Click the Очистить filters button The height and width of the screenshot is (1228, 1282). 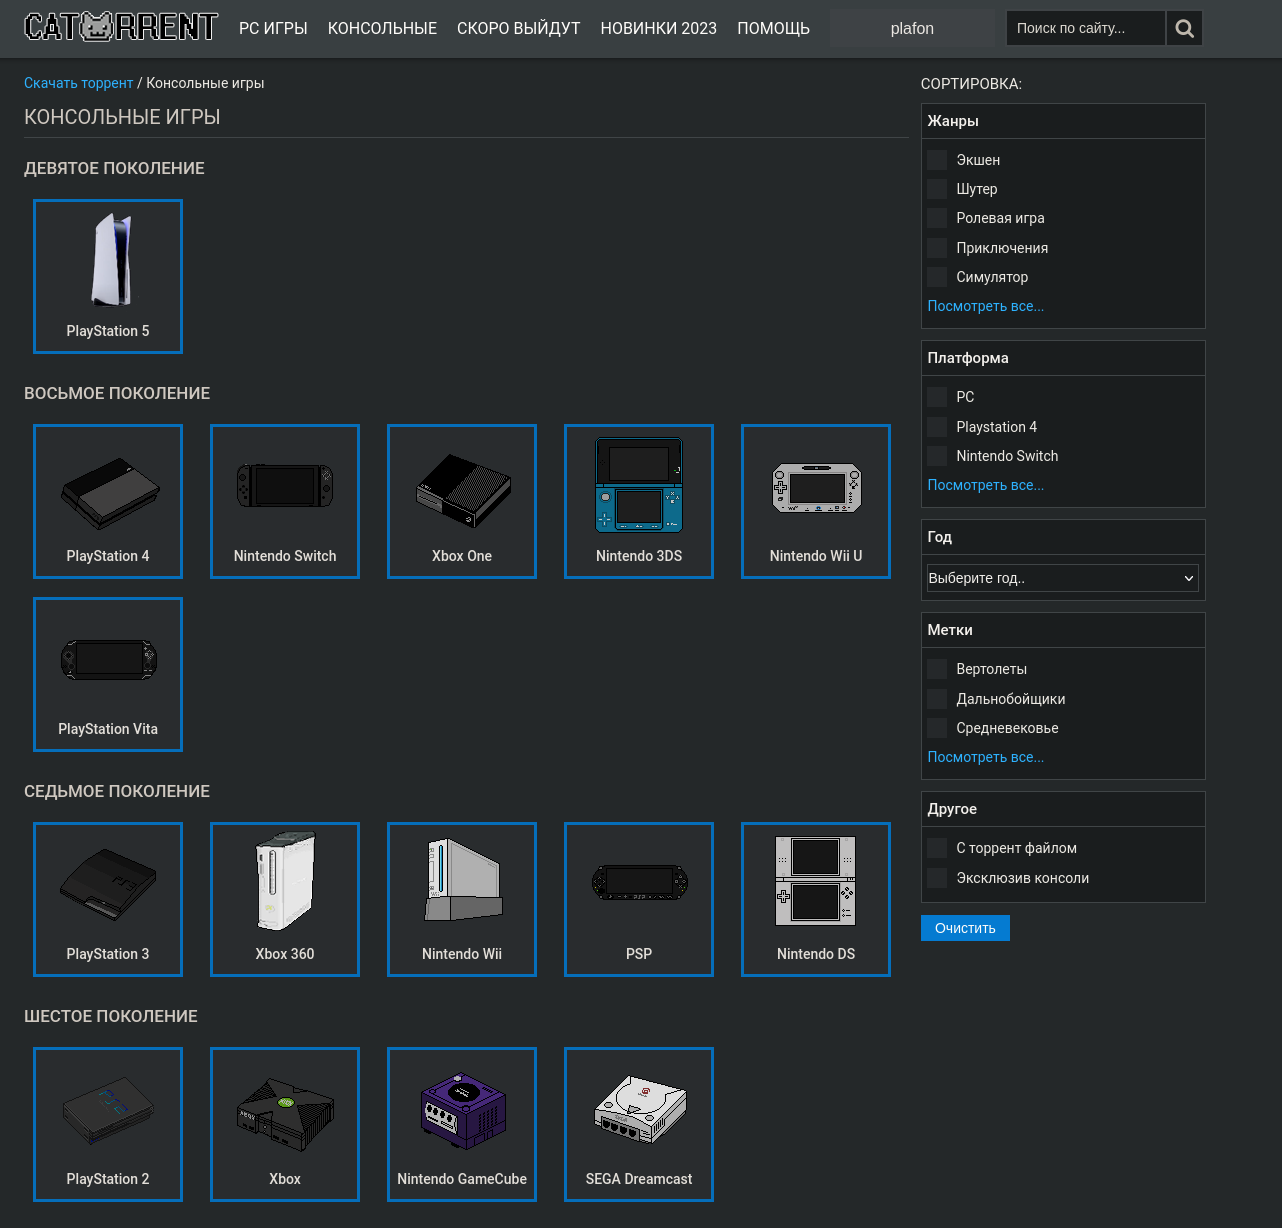pos(965,928)
